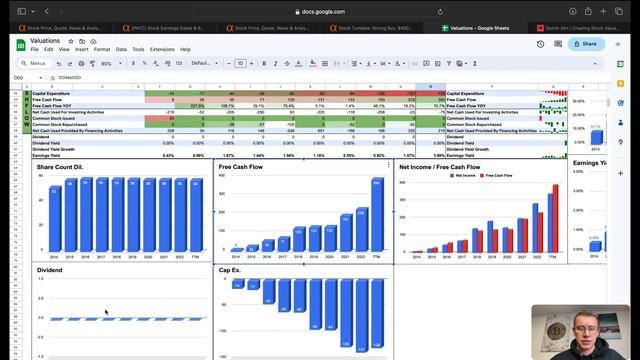The image size is (640, 360).
Task: Format as percent icon
Action: point(144,64)
